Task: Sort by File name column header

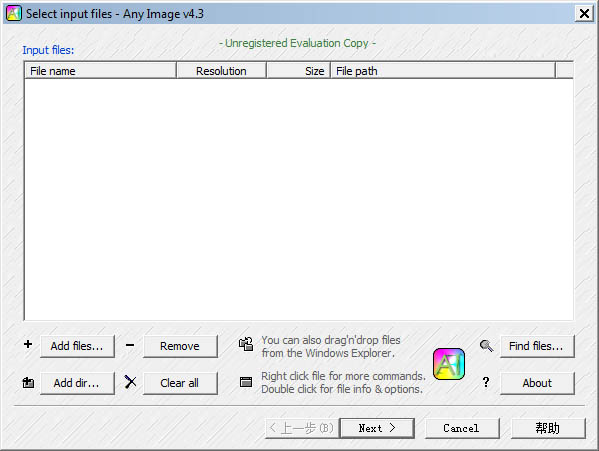Action: click(100, 71)
